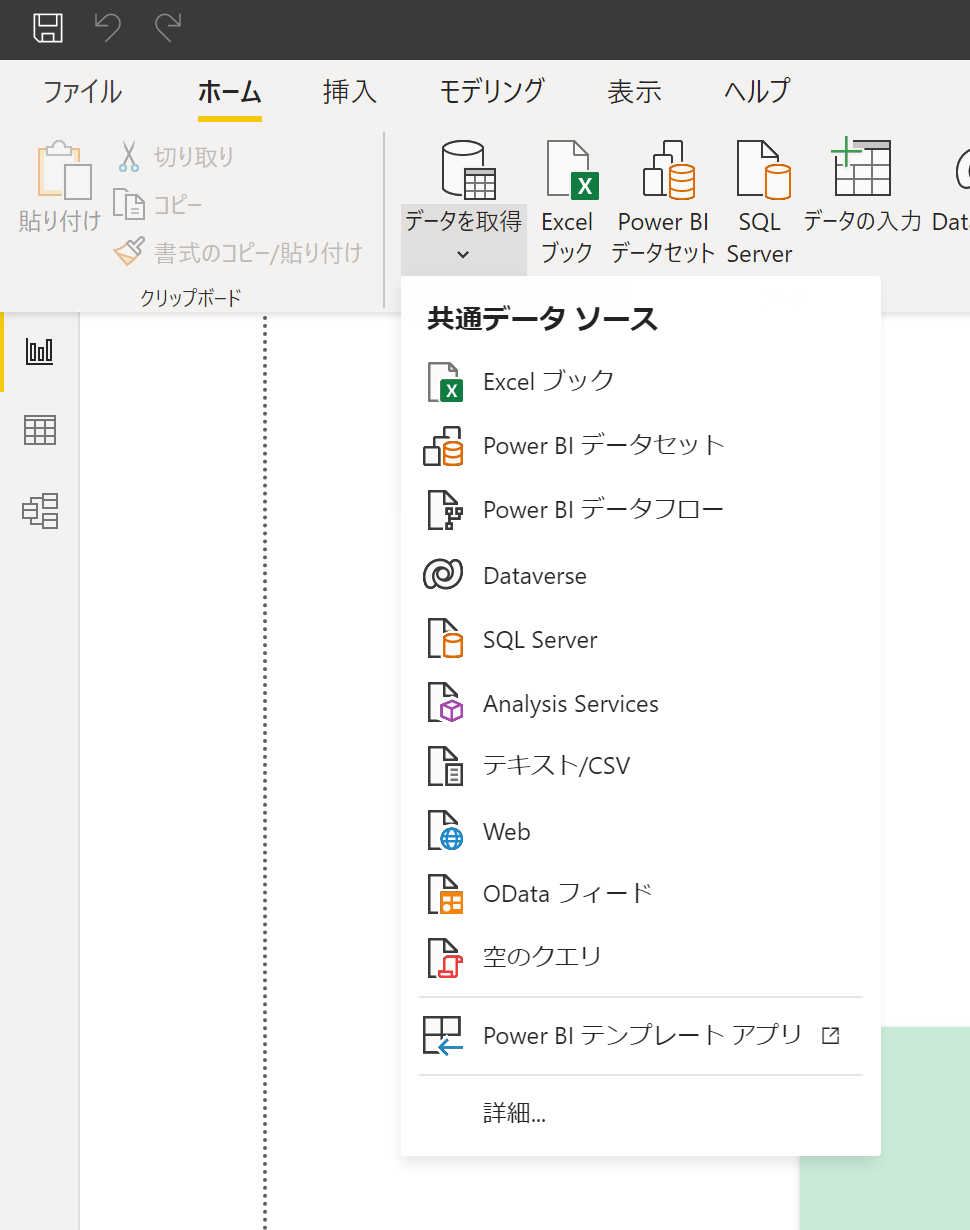Open the Model view icon in sidebar
This screenshot has height=1230, width=970.
(40, 511)
